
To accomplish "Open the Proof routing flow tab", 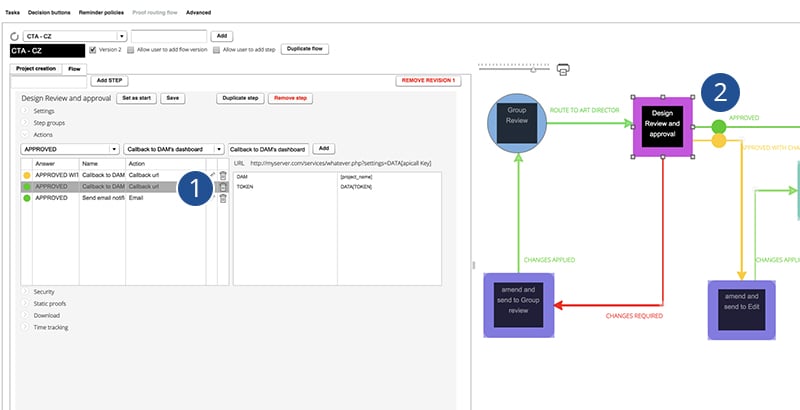I will click(x=155, y=12).
